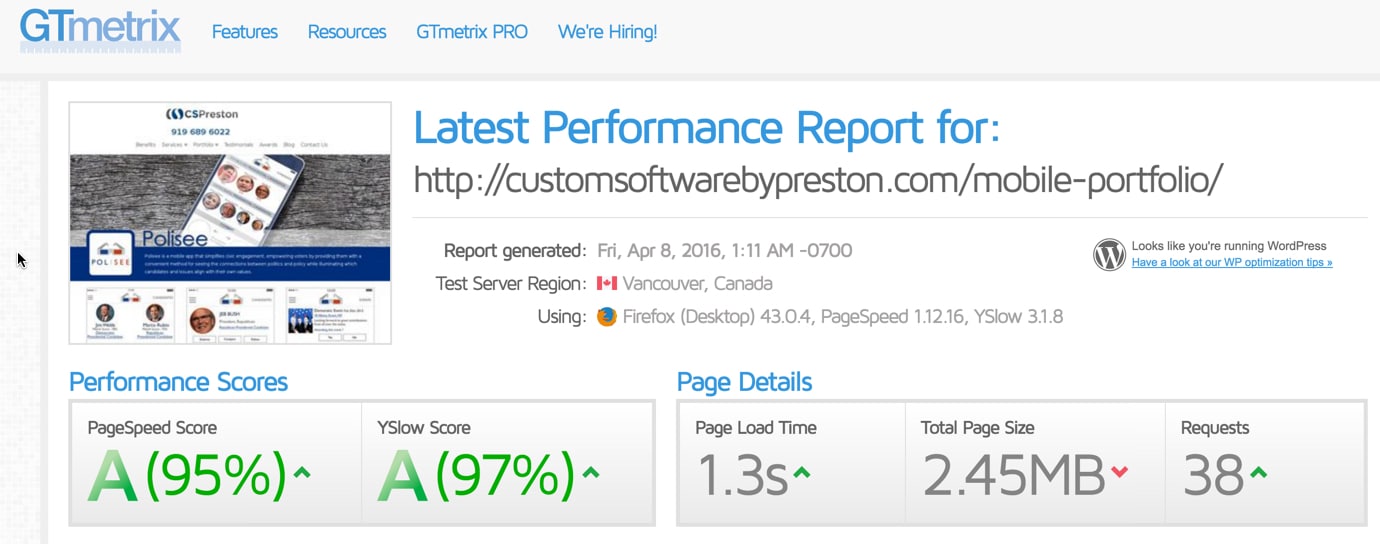Viewport: 1380px width, 544px height.
Task: Click the PageSpeed Score A (95%) value
Action: click(187, 476)
